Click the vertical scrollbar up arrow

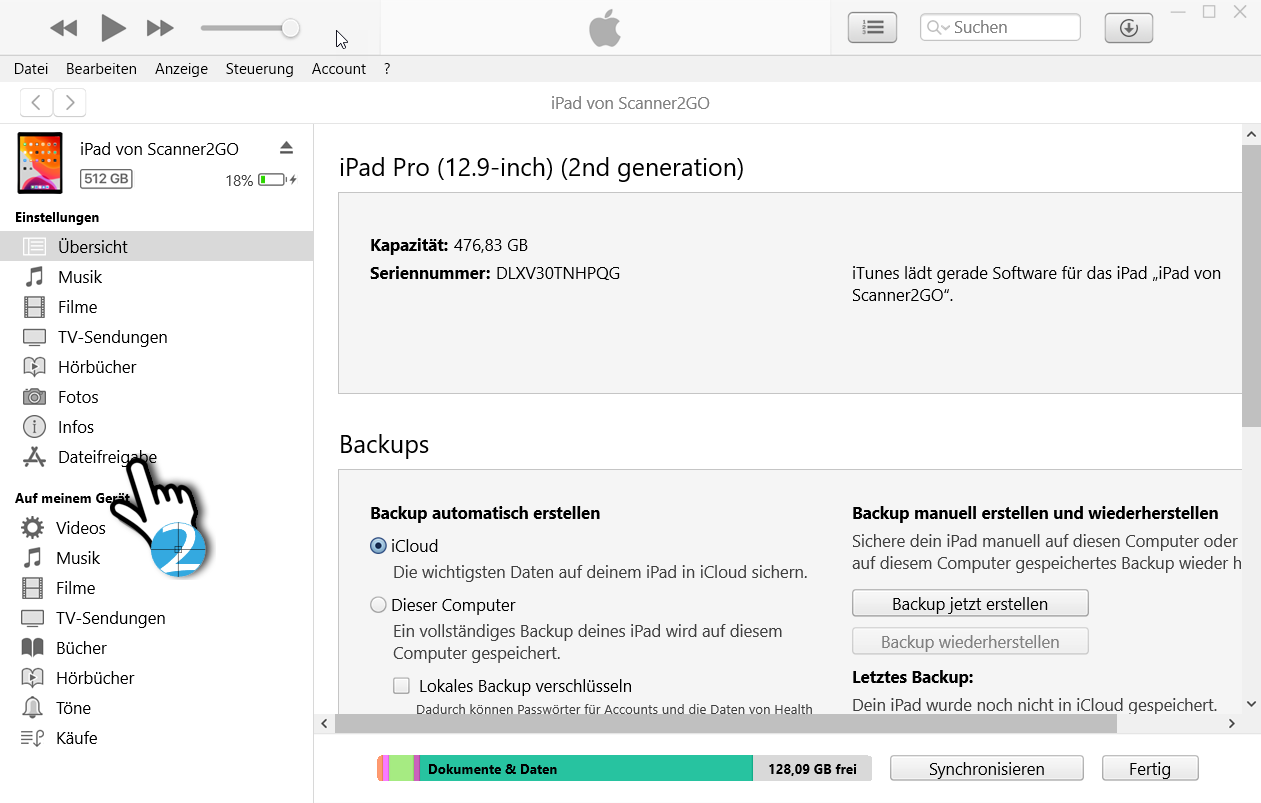coord(1251,134)
